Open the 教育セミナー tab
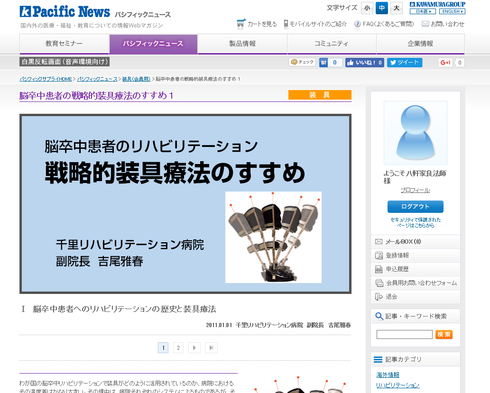This screenshot has width=490, height=393. click(64, 44)
